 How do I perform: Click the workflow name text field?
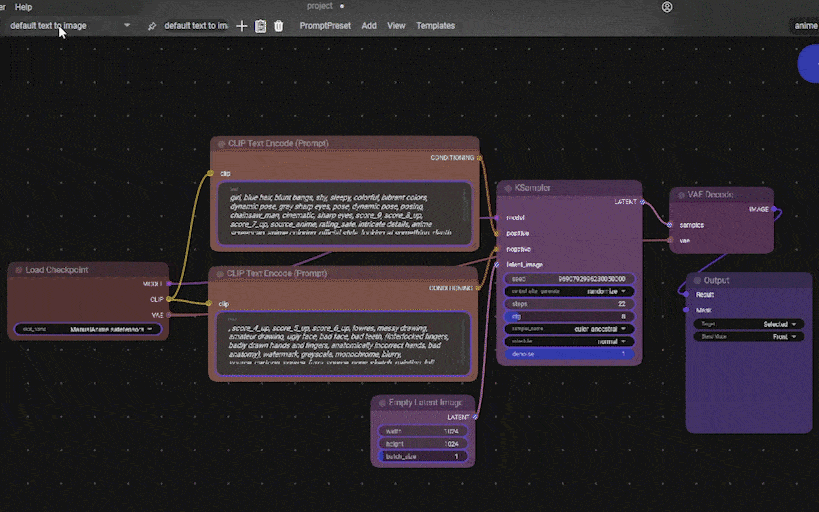coord(195,26)
